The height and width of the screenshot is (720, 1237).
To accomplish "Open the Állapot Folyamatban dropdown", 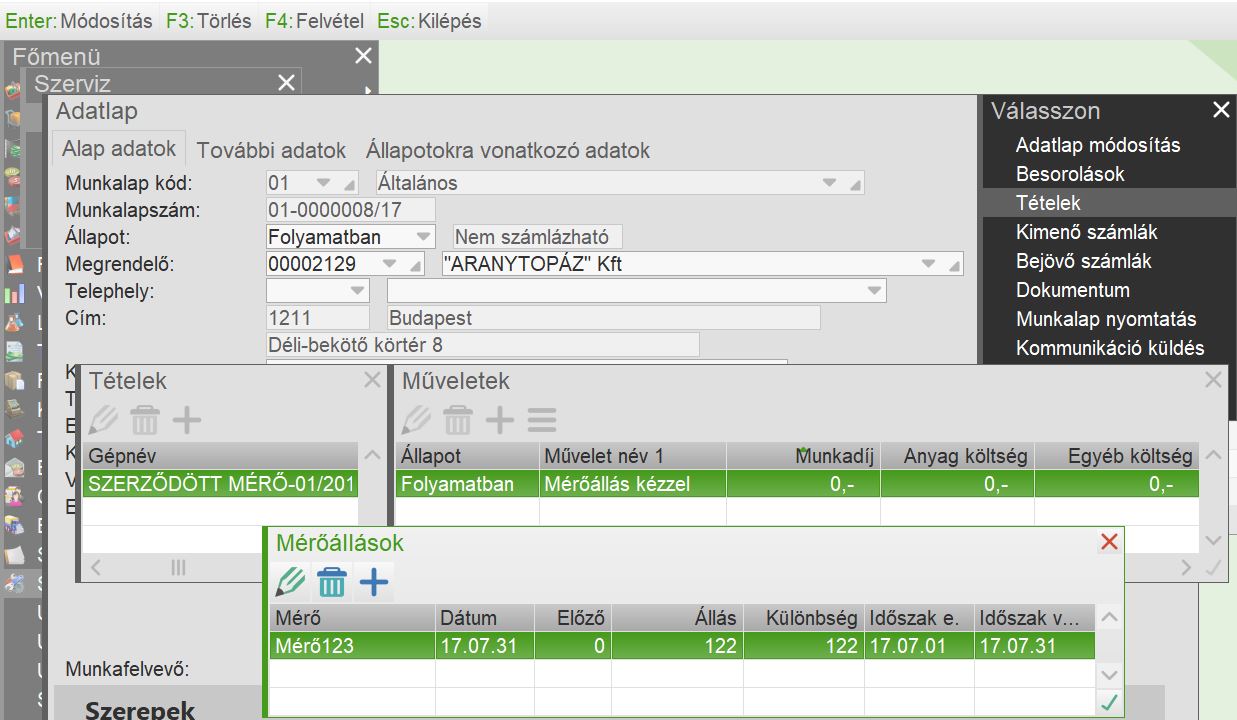I will [424, 237].
